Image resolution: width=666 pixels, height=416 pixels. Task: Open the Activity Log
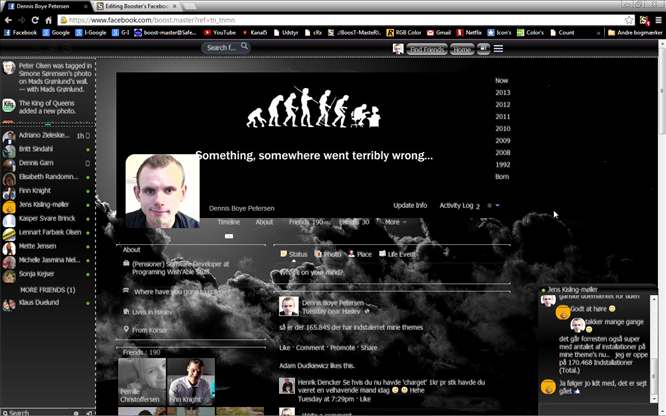[x=456, y=205]
